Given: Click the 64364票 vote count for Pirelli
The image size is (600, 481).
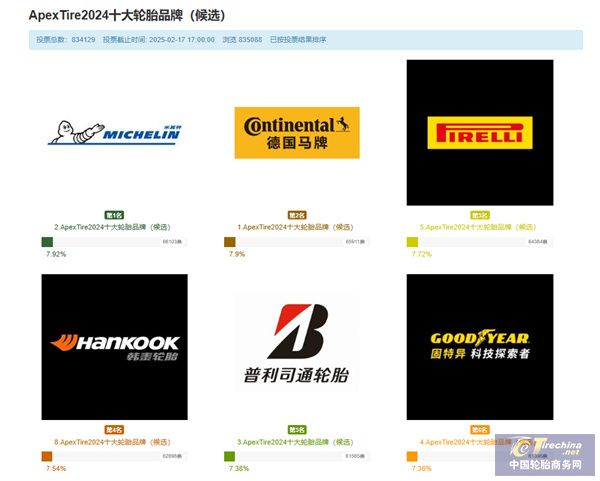Looking at the screenshot, I should click(x=538, y=242).
